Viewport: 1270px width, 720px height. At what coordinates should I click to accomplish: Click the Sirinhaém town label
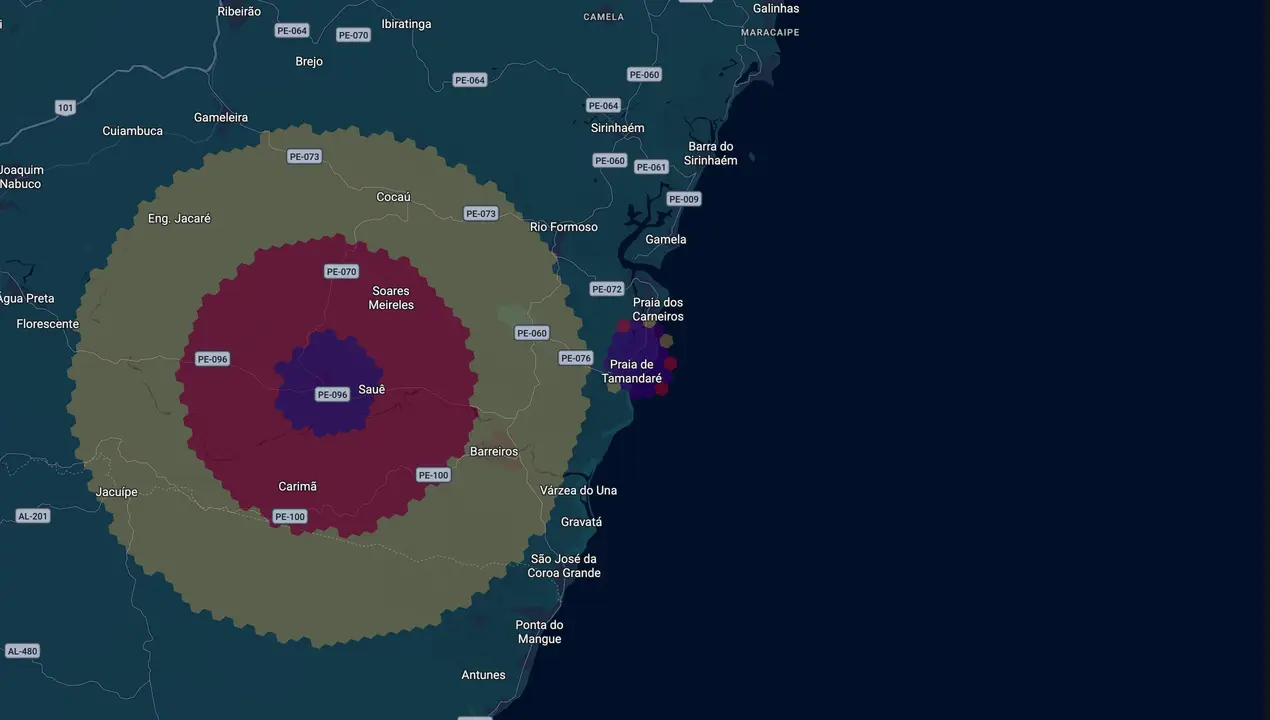[x=618, y=128]
